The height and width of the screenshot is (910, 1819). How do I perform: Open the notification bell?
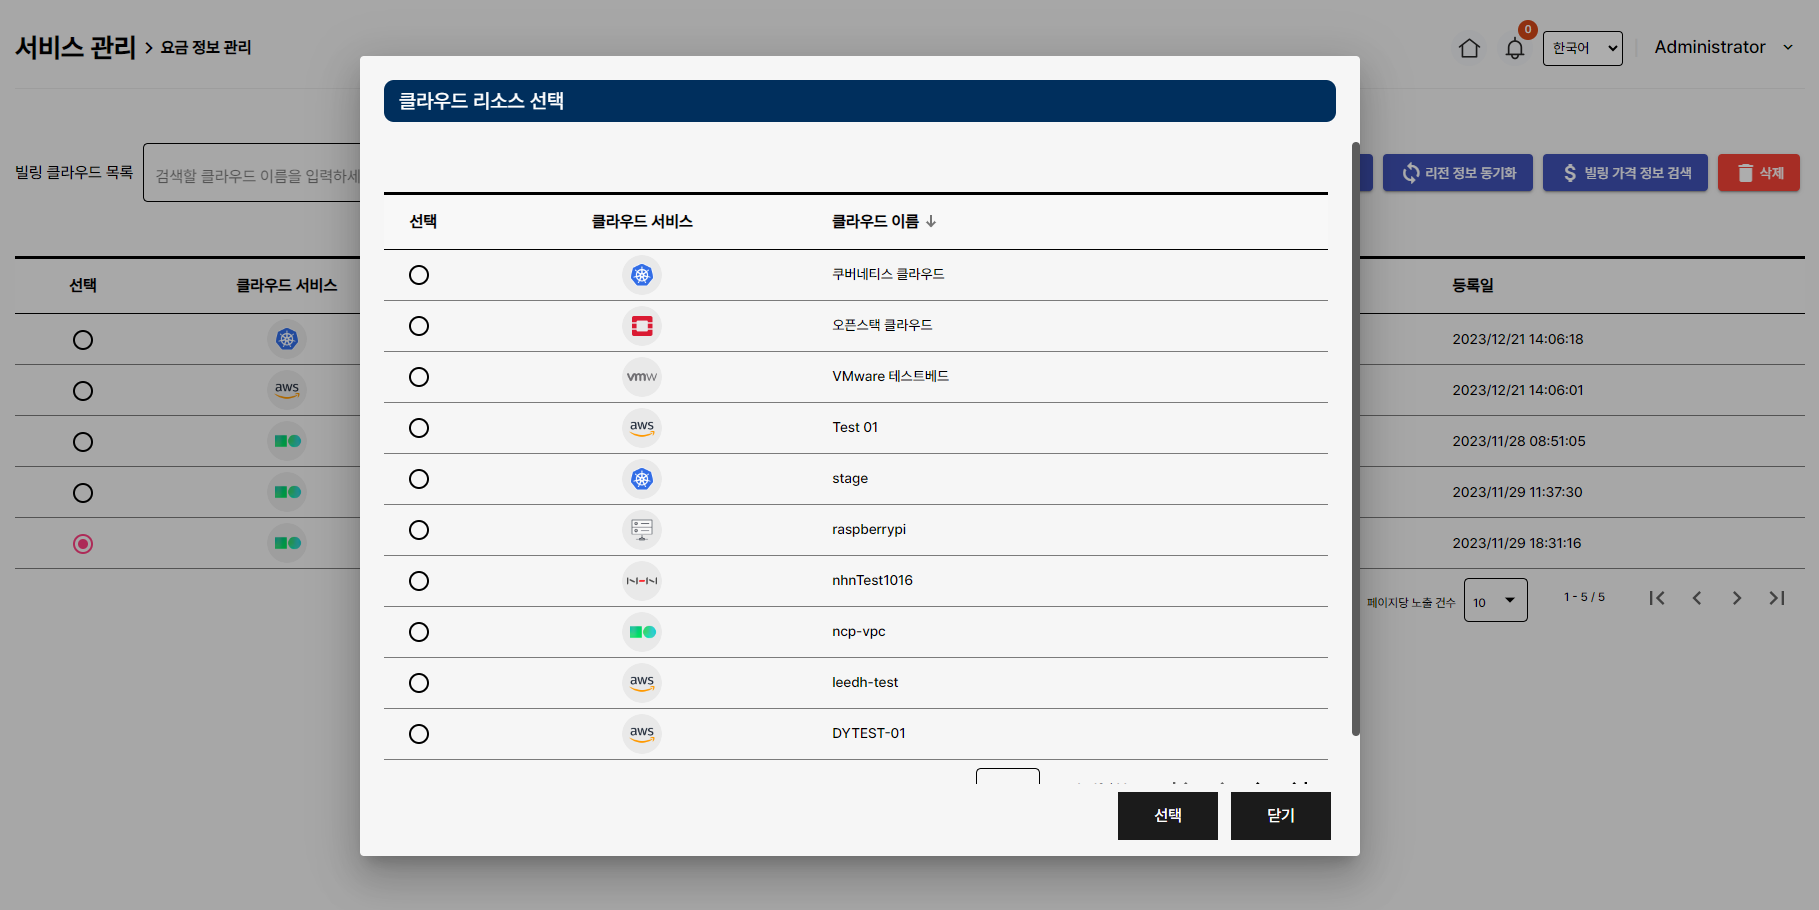(x=1515, y=49)
